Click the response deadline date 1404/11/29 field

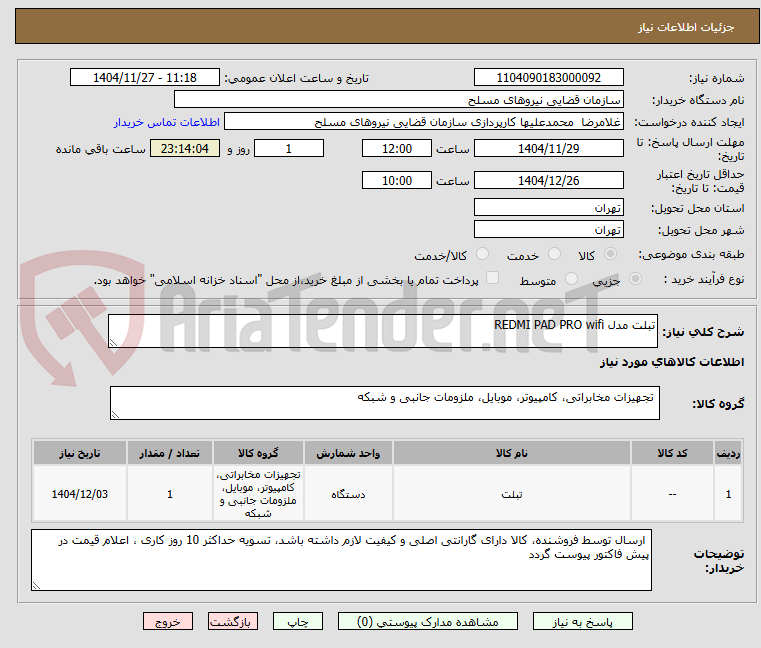coord(548,148)
